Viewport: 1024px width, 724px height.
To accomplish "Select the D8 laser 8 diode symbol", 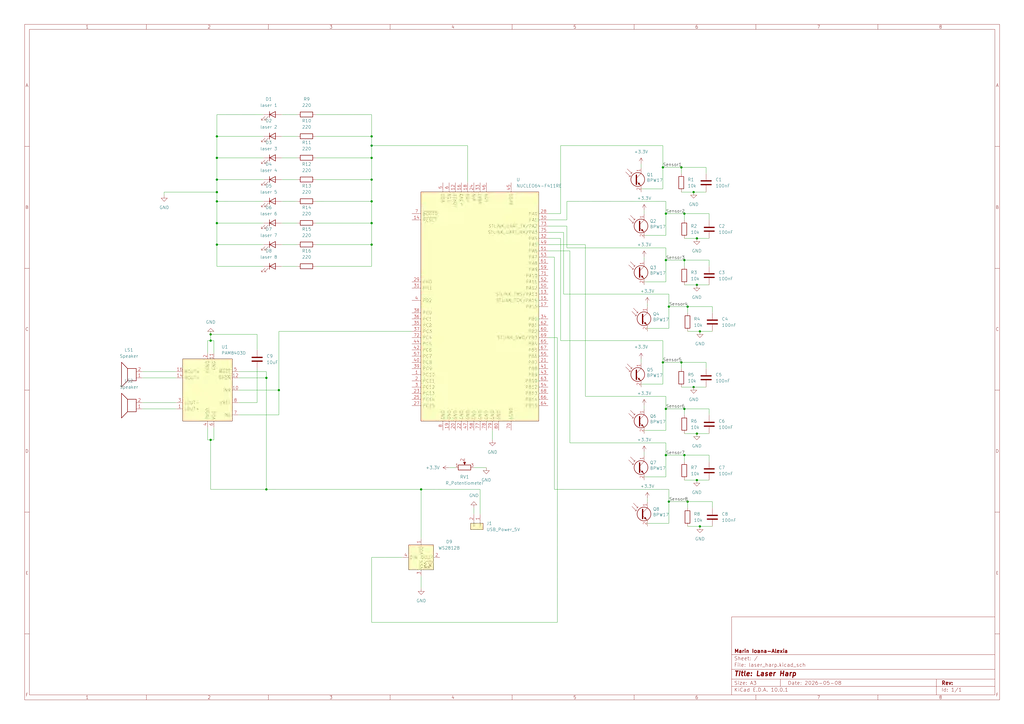I will click(x=272, y=266).
